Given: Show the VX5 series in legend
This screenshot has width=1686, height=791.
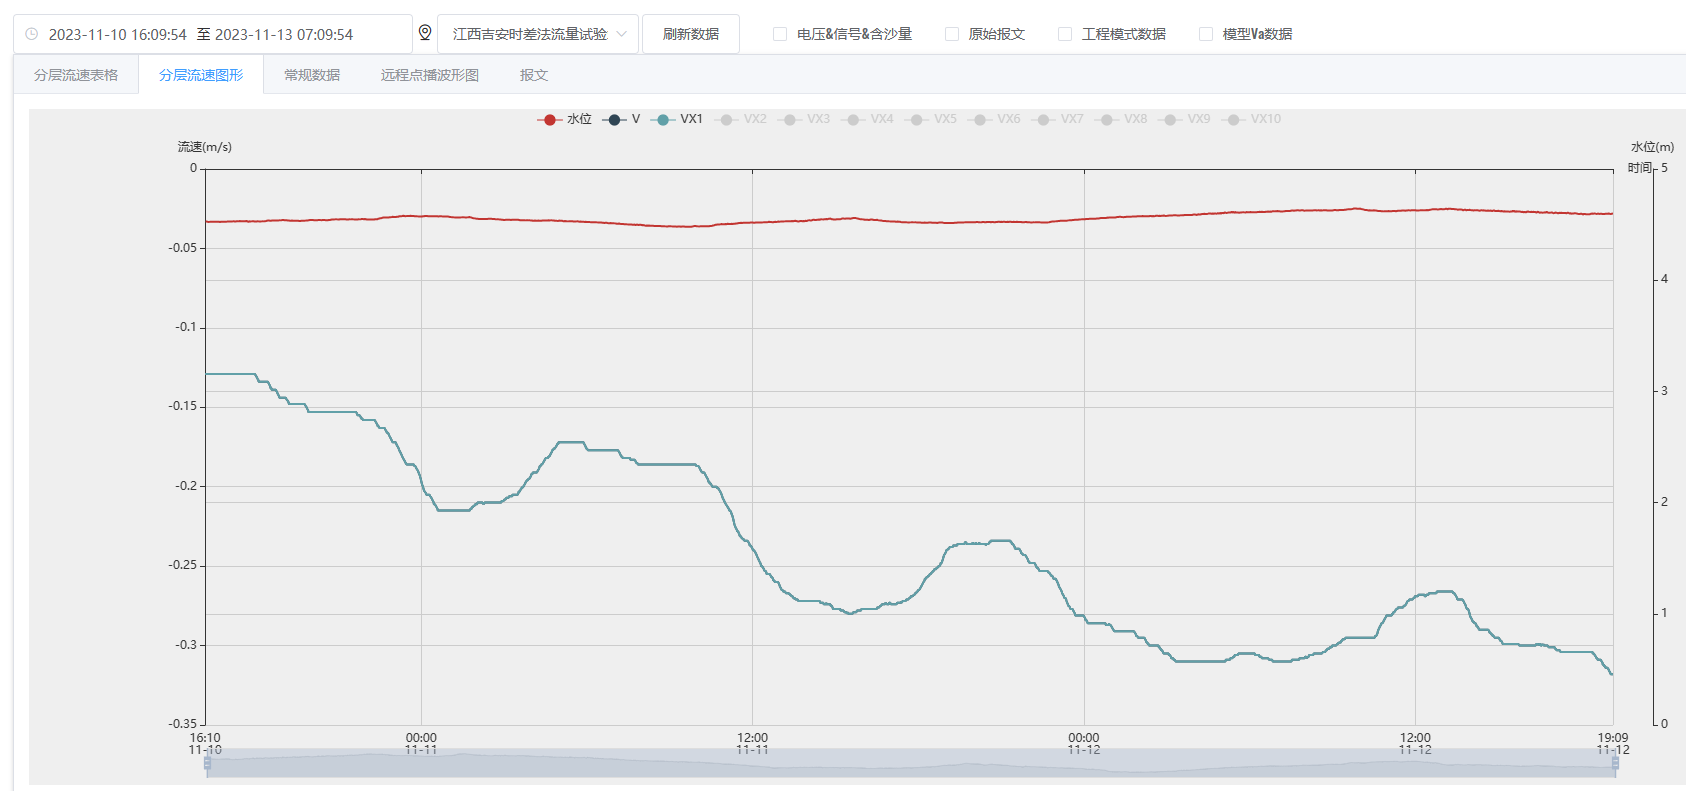Looking at the screenshot, I should (931, 119).
